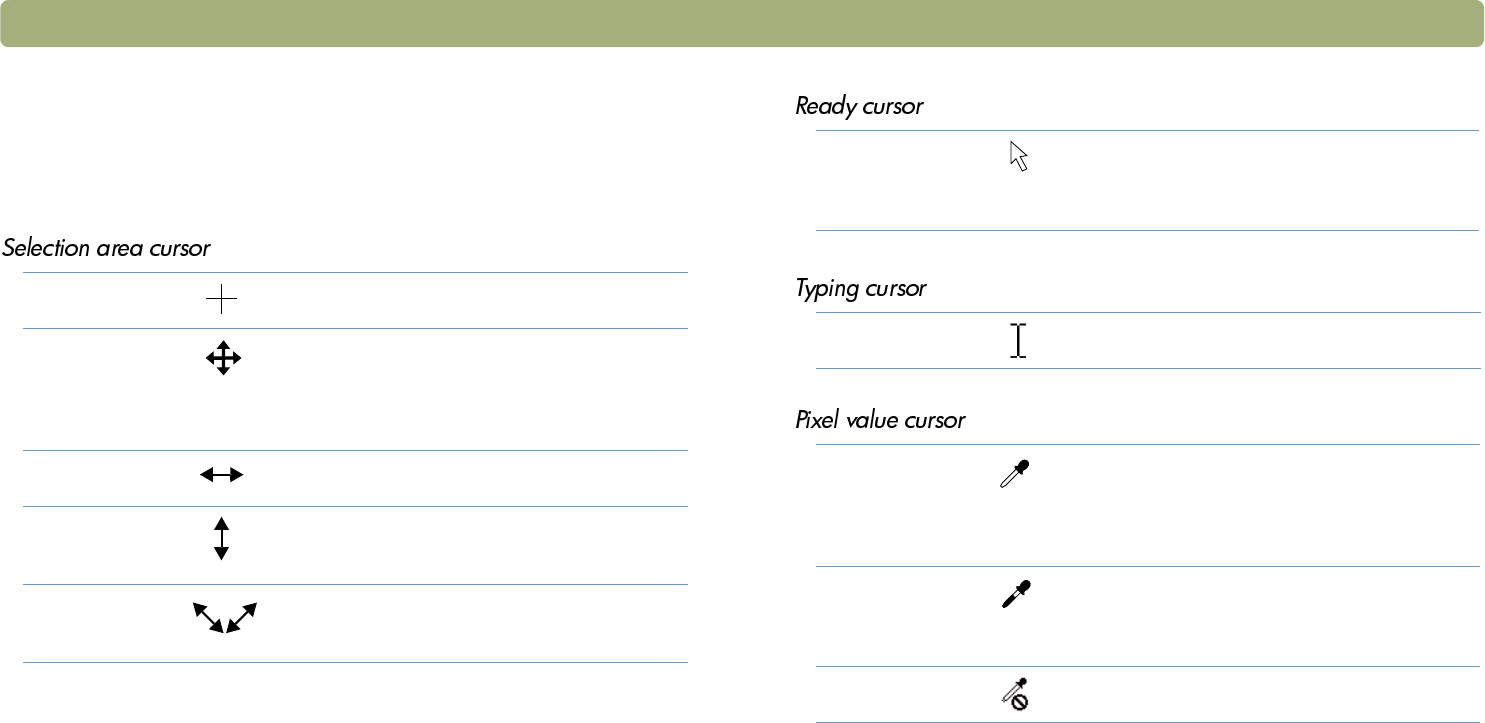The height and width of the screenshot is (723, 1485).
Task: Click the "Selection area cursor" heading
Action: [106, 248]
